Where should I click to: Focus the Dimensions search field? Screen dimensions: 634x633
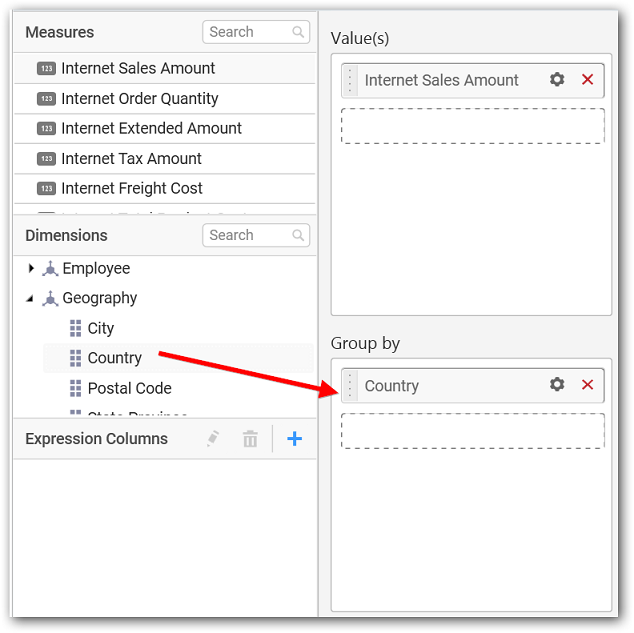pyautogui.click(x=256, y=235)
